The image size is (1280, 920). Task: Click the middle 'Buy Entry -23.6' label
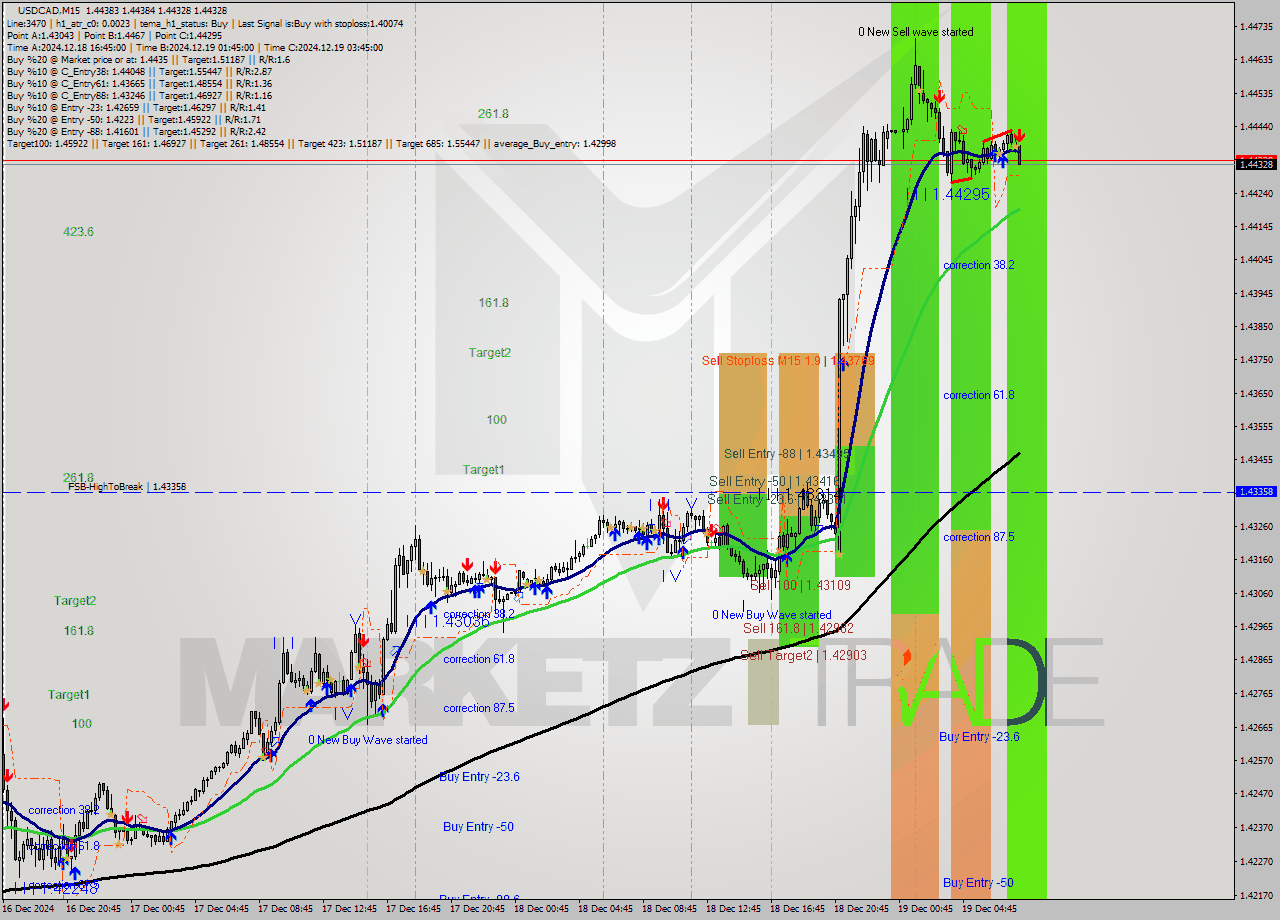click(479, 777)
